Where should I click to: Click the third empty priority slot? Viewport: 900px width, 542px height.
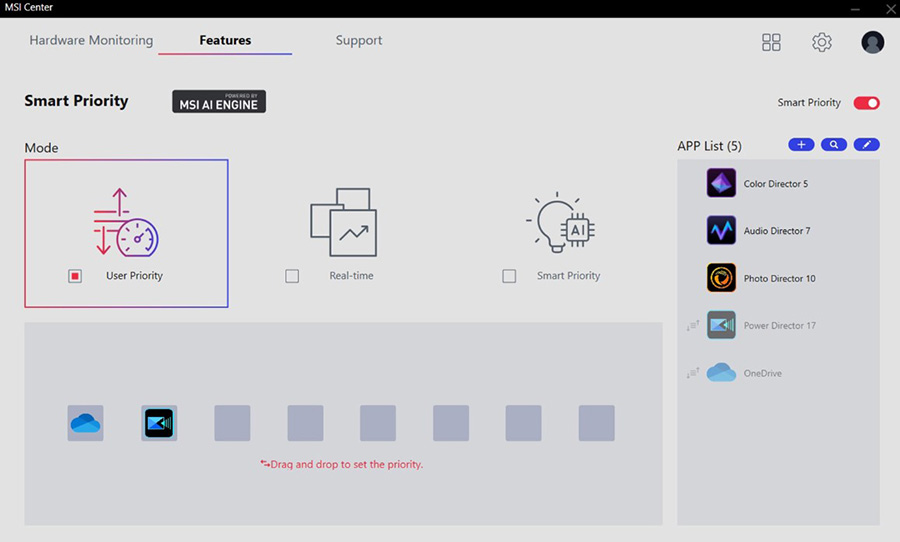click(x=378, y=423)
